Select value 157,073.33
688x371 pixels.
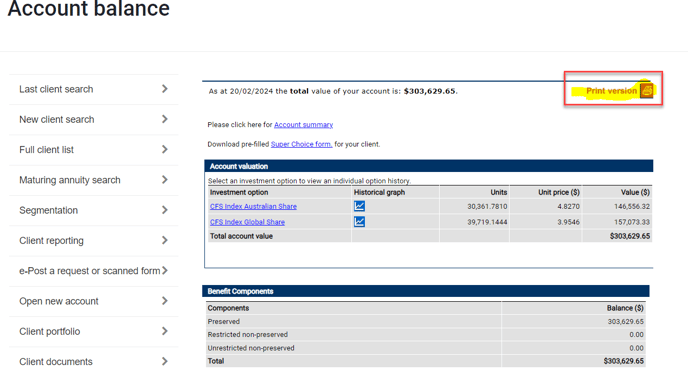click(632, 222)
